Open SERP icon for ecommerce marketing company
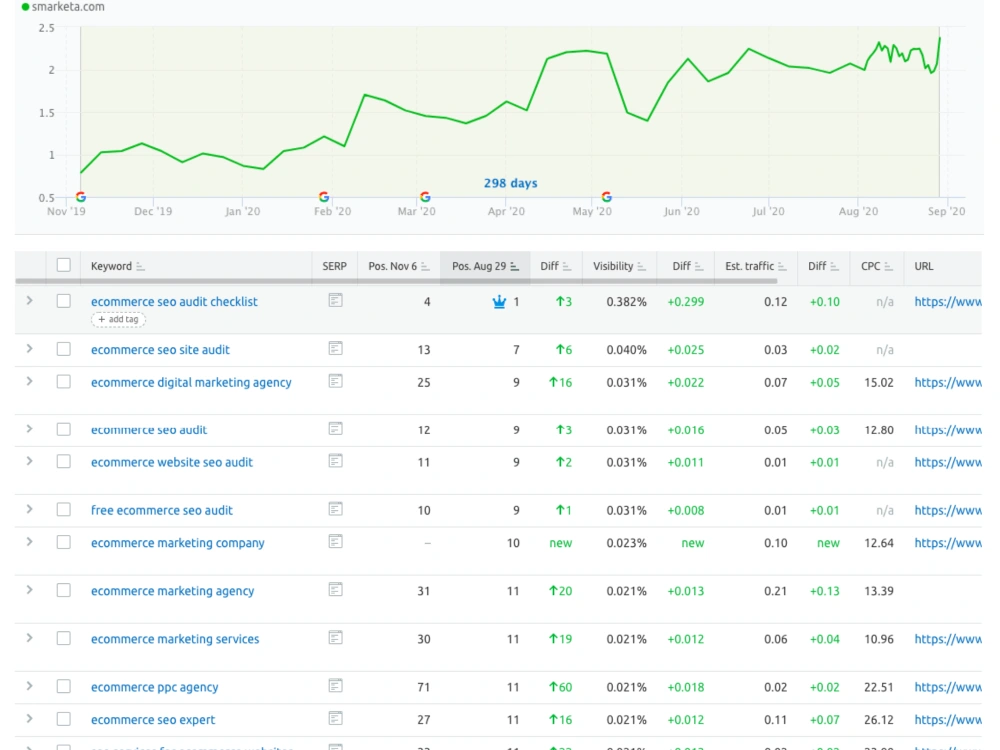The height and width of the screenshot is (750, 1000). point(335,541)
